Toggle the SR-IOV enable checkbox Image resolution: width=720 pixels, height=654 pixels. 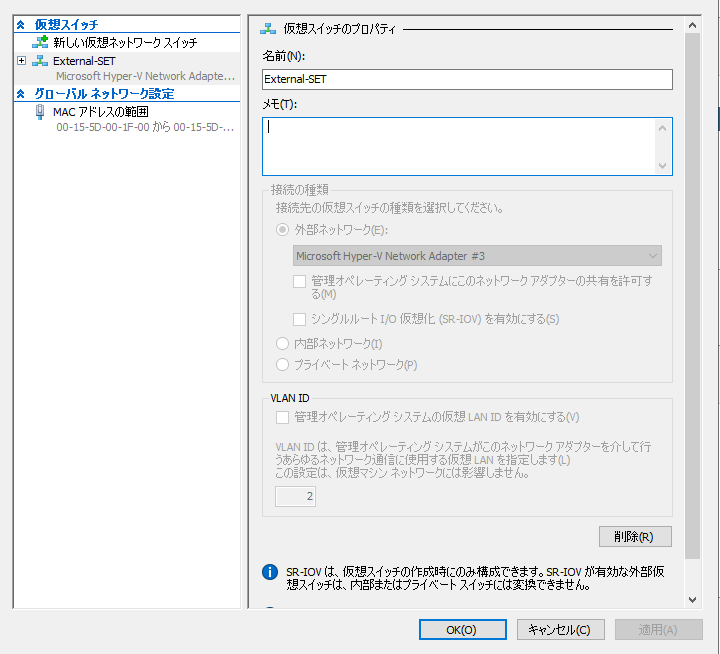tap(300, 319)
